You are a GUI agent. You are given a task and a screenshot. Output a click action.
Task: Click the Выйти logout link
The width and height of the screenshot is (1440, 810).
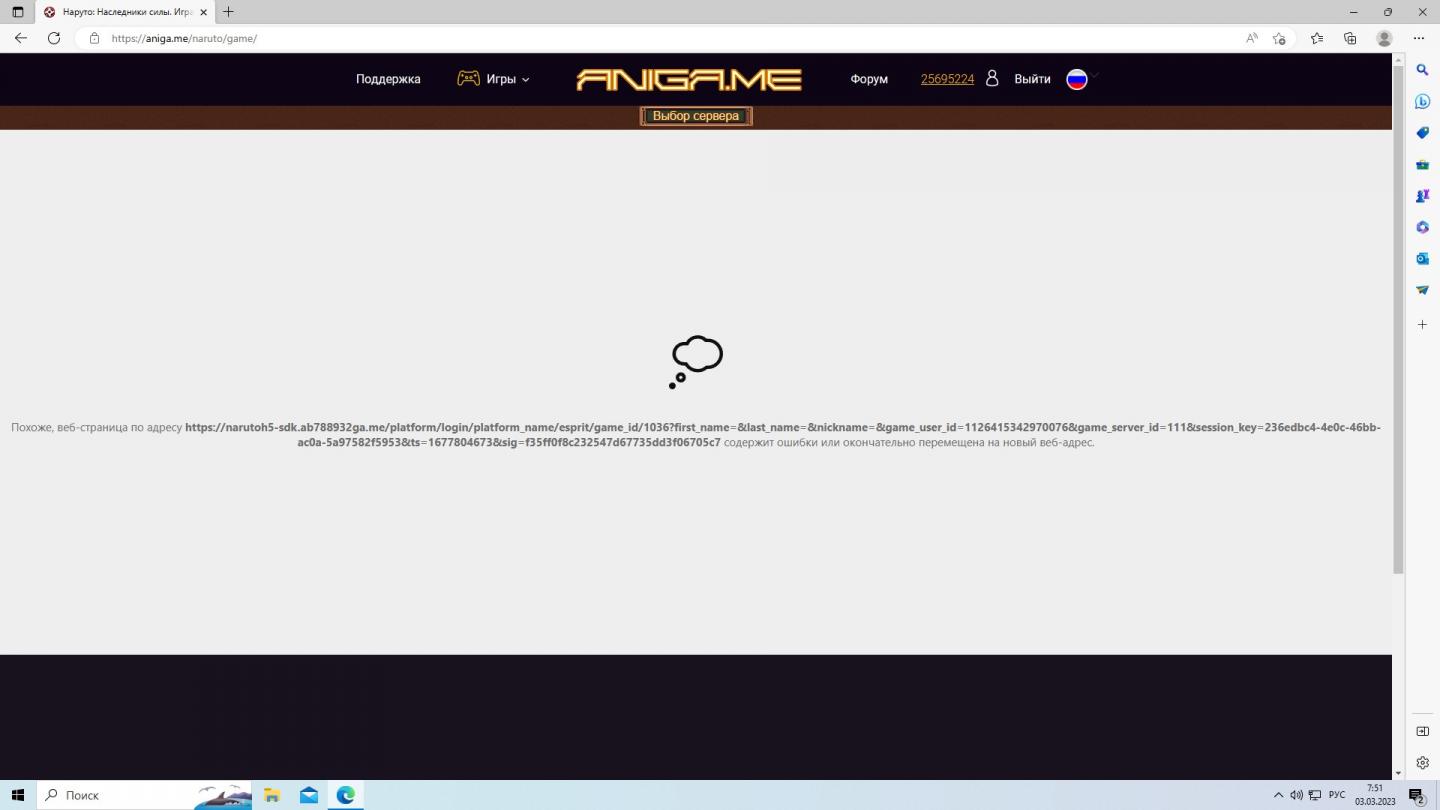coord(1032,79)
